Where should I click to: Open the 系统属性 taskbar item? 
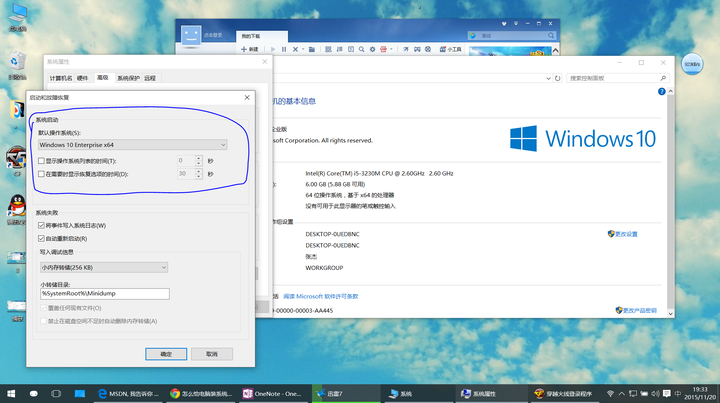click(492, 394)
